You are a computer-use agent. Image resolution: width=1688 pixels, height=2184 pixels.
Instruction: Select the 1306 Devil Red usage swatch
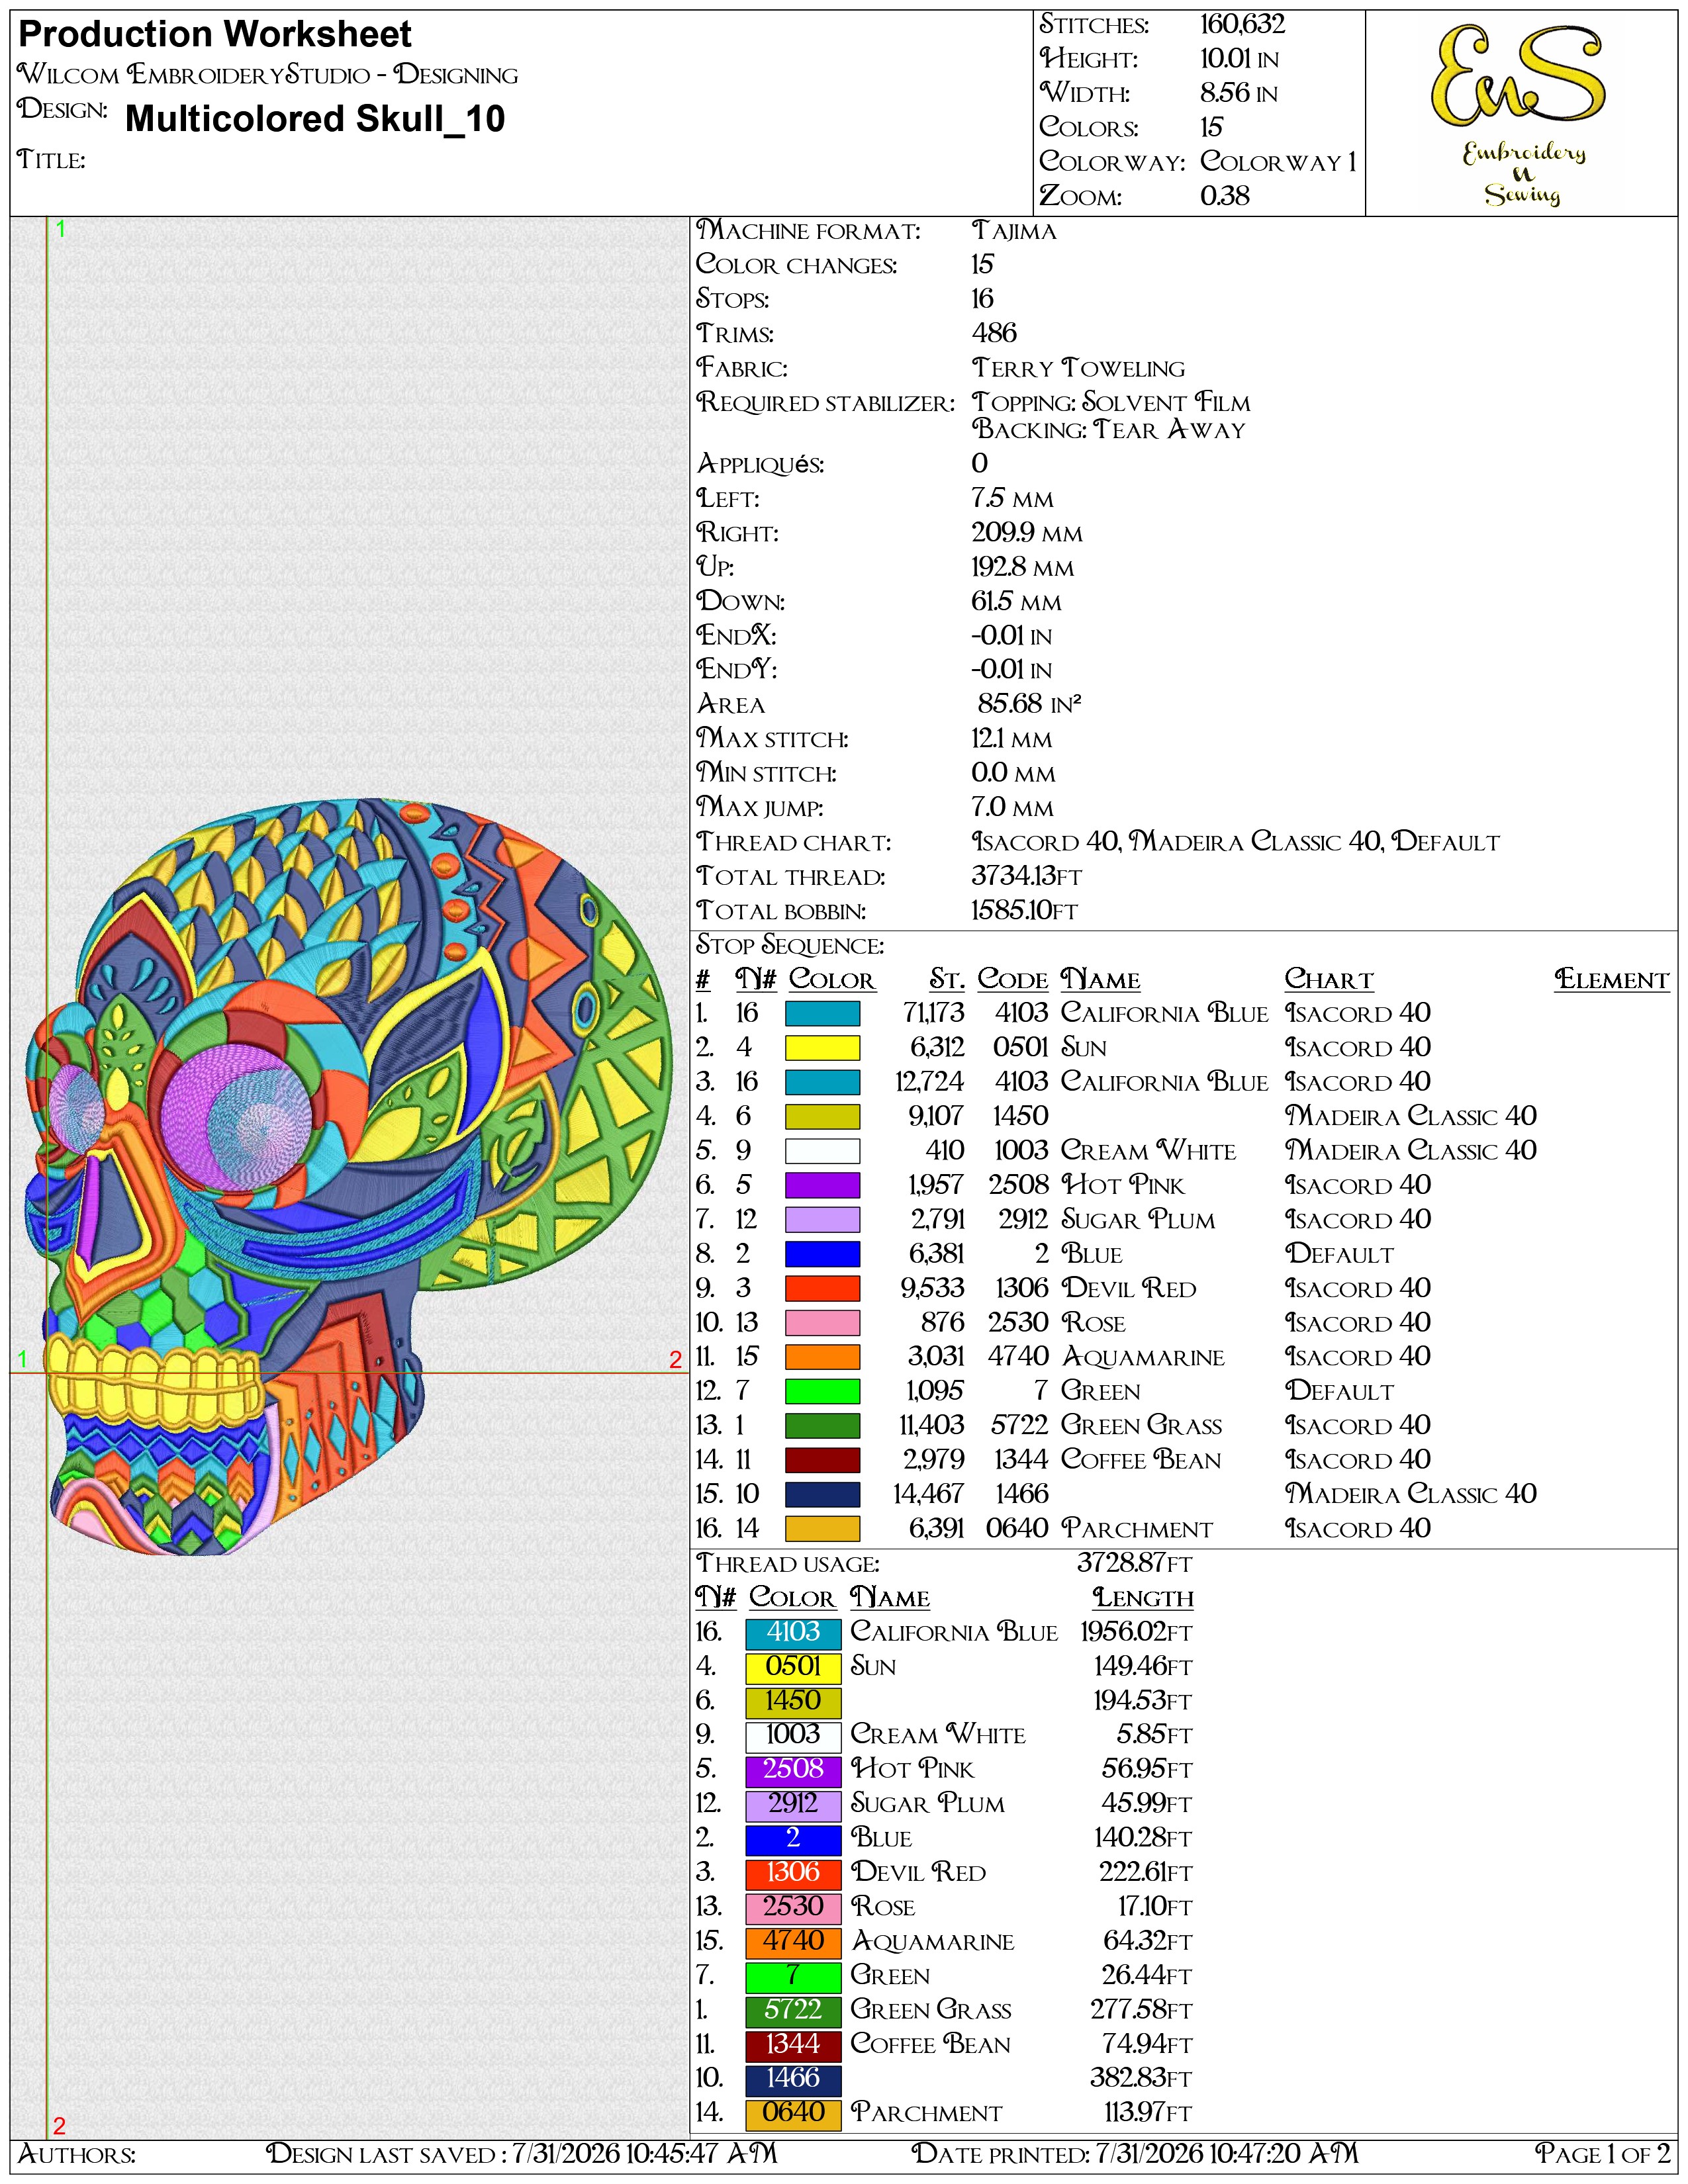793,1872
